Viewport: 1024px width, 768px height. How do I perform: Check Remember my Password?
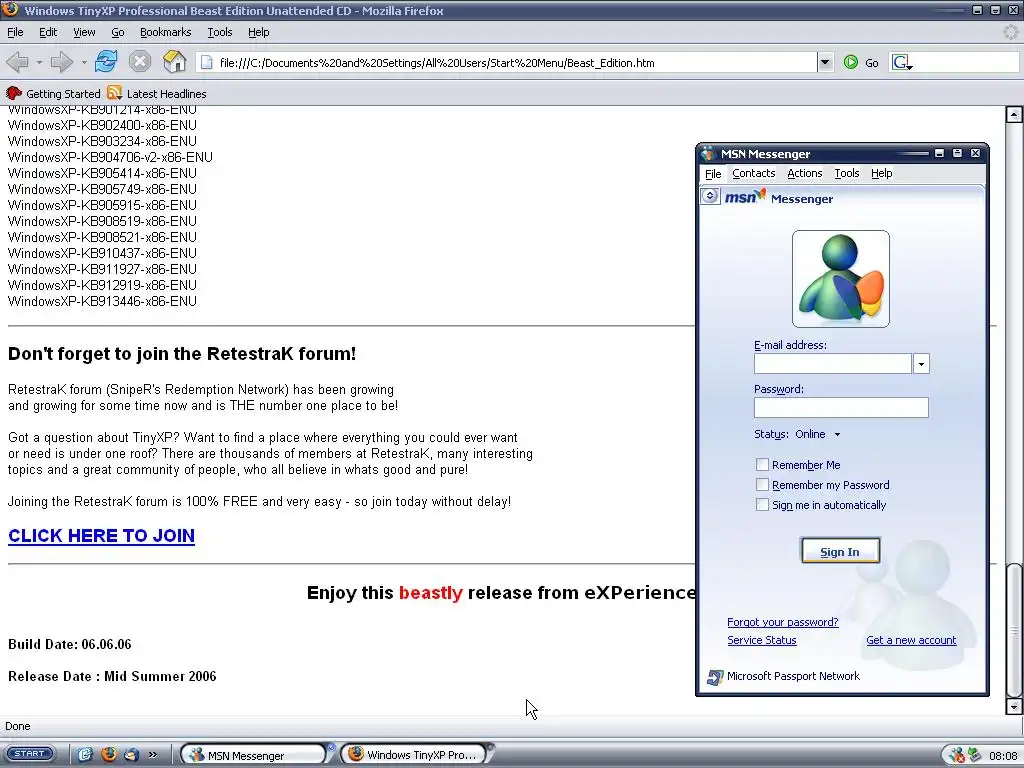[x=762, y=485]
